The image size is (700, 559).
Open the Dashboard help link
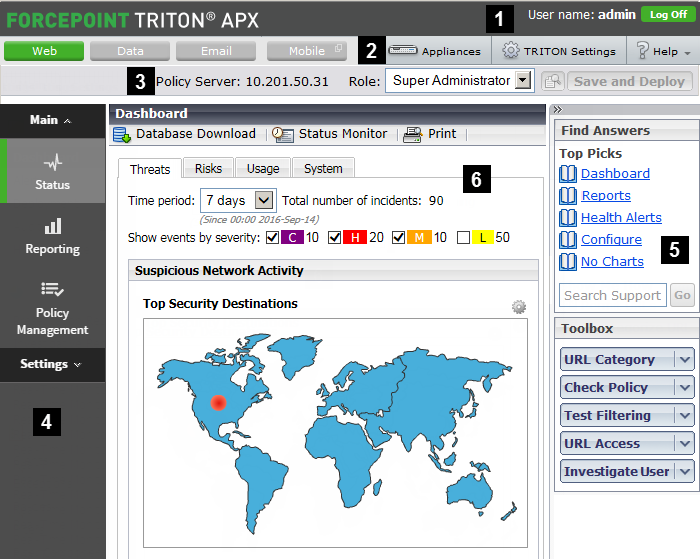615,174
